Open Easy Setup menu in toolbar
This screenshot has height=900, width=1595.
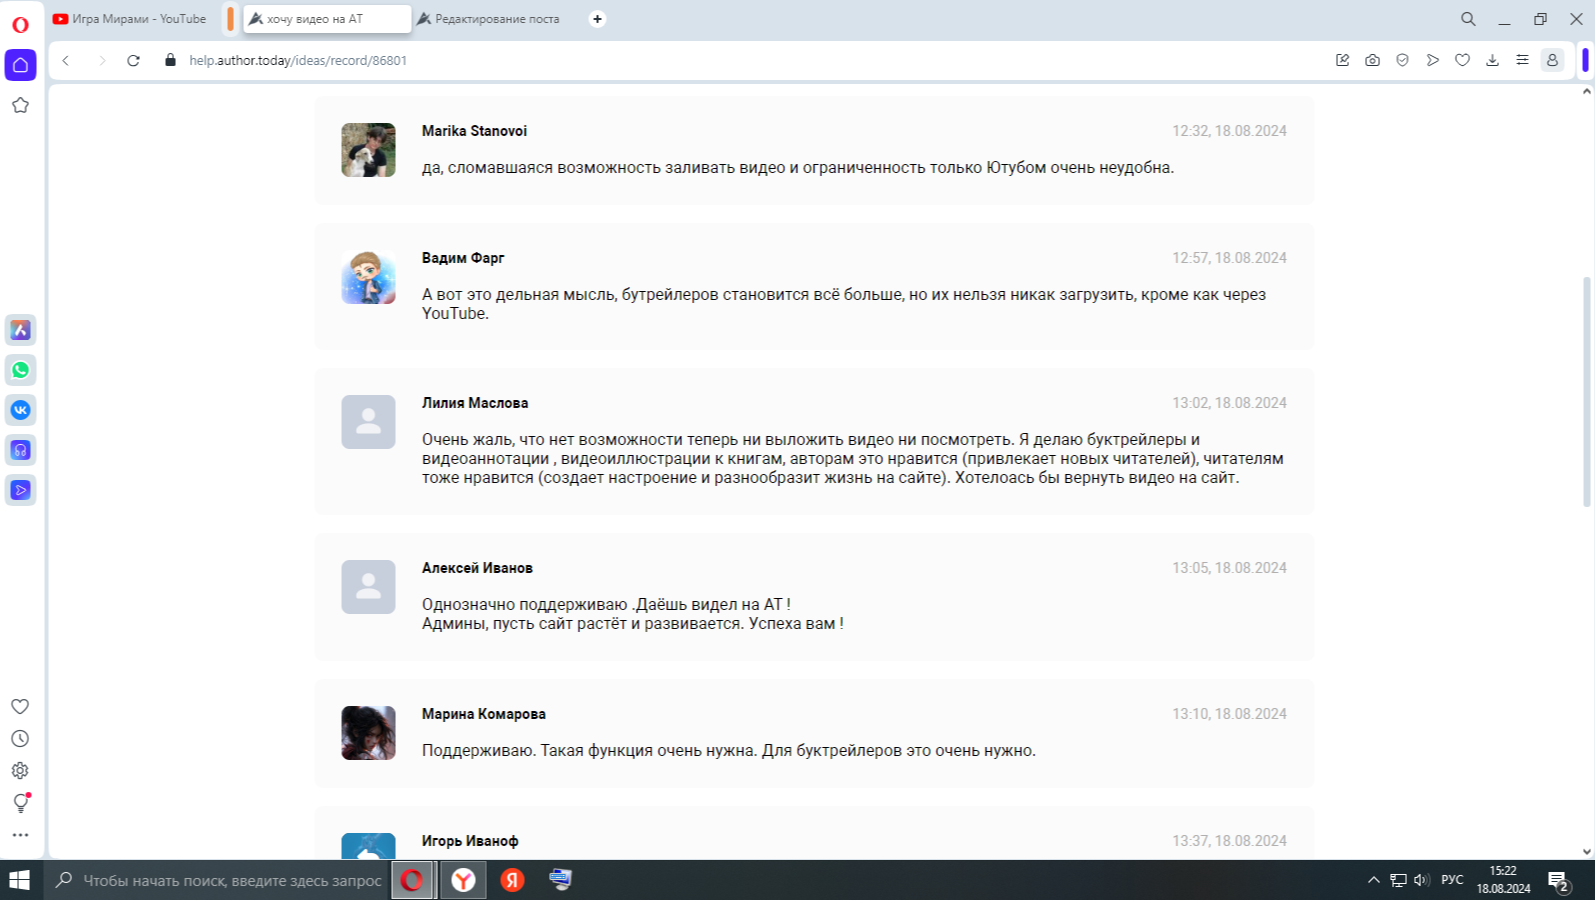click(1522, 60)
